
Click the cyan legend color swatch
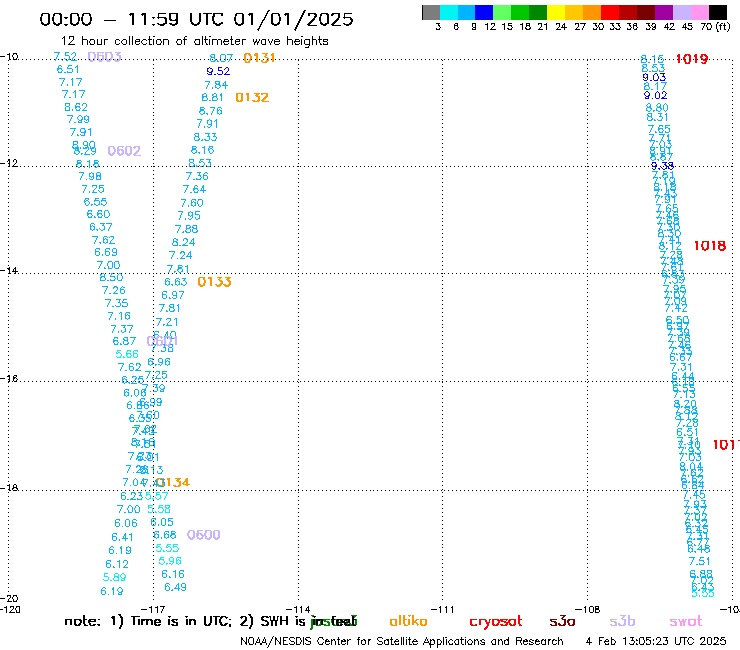point(449,13)
